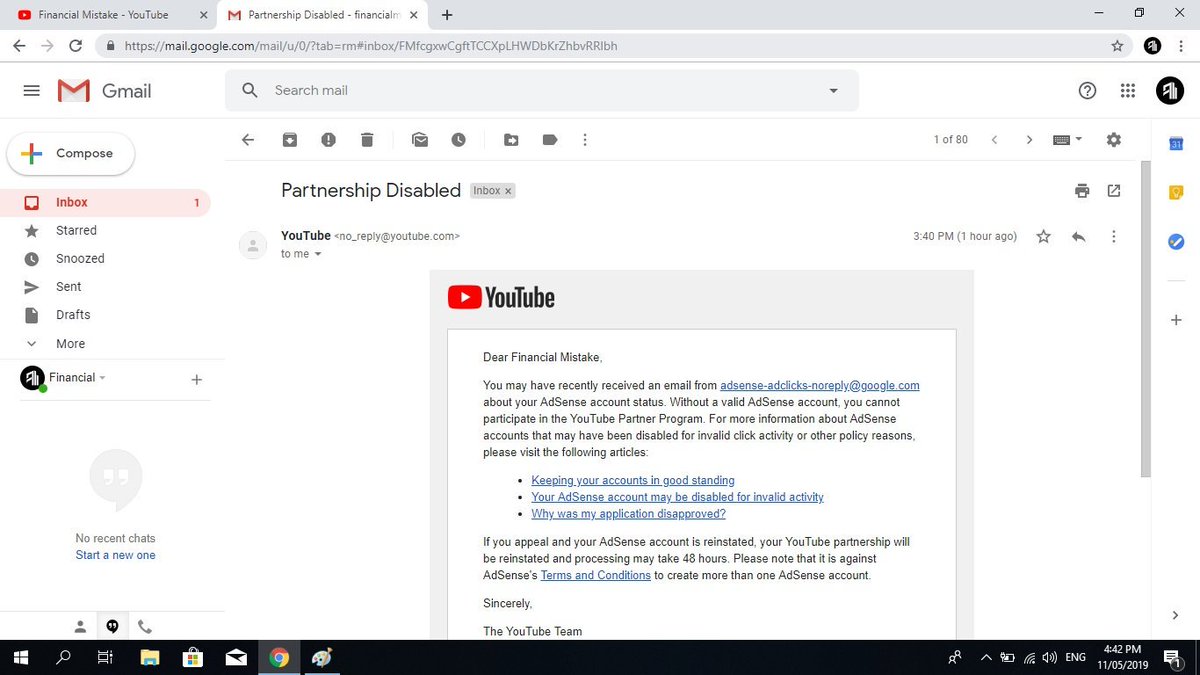Click the Search mail field
Viewport: 1200px width, 675px height.
click(540, 91)
